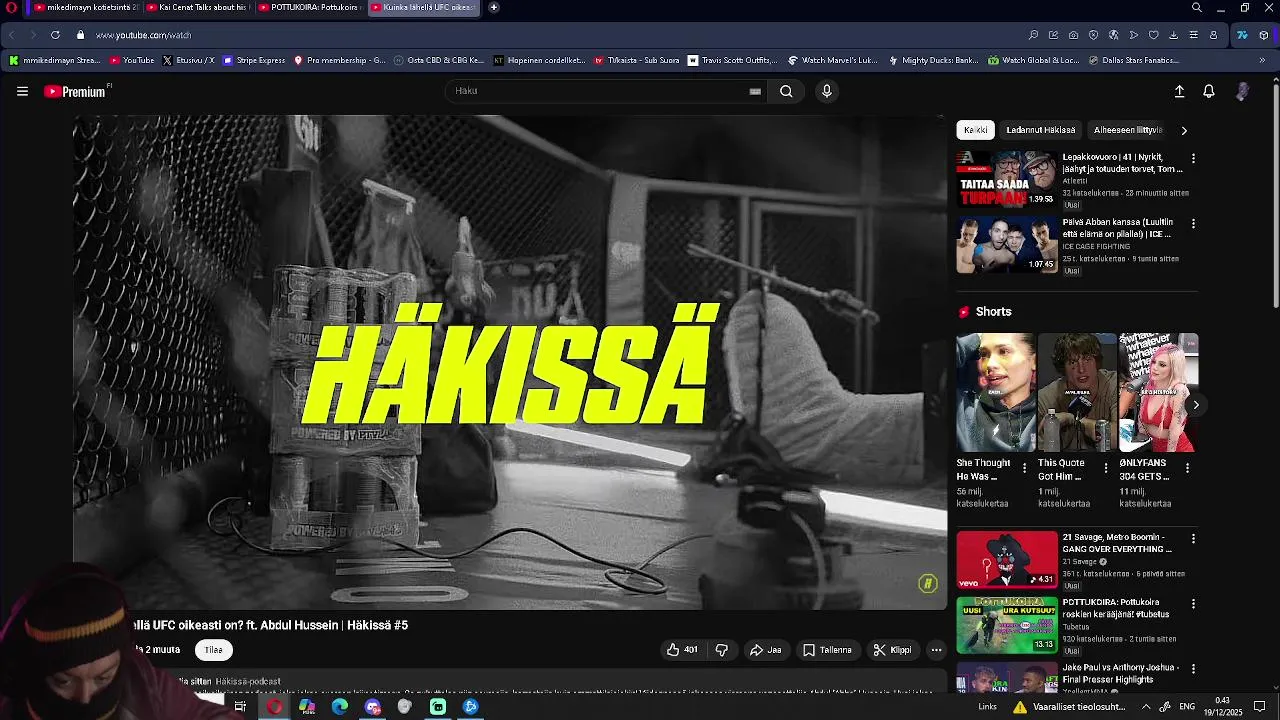Open Opera ad blocker shield icon
The width and height of the screenshot is (1280, 720).
[x=1093, y=35]
